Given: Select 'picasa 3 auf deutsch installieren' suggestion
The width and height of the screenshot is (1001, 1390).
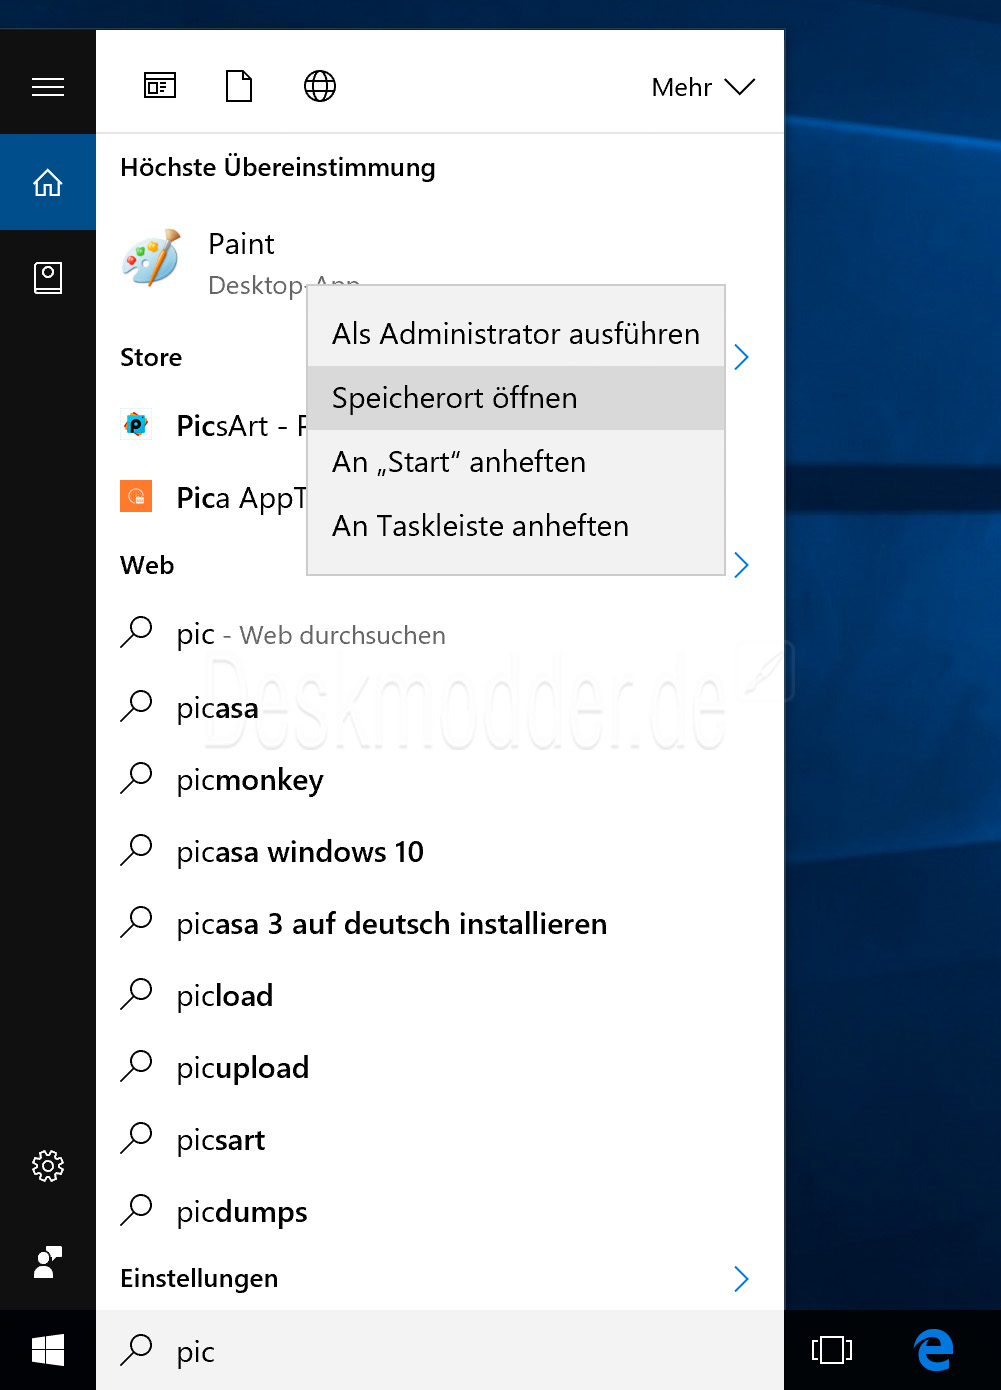Looking at the screenshot, I should tap(440, 923).
